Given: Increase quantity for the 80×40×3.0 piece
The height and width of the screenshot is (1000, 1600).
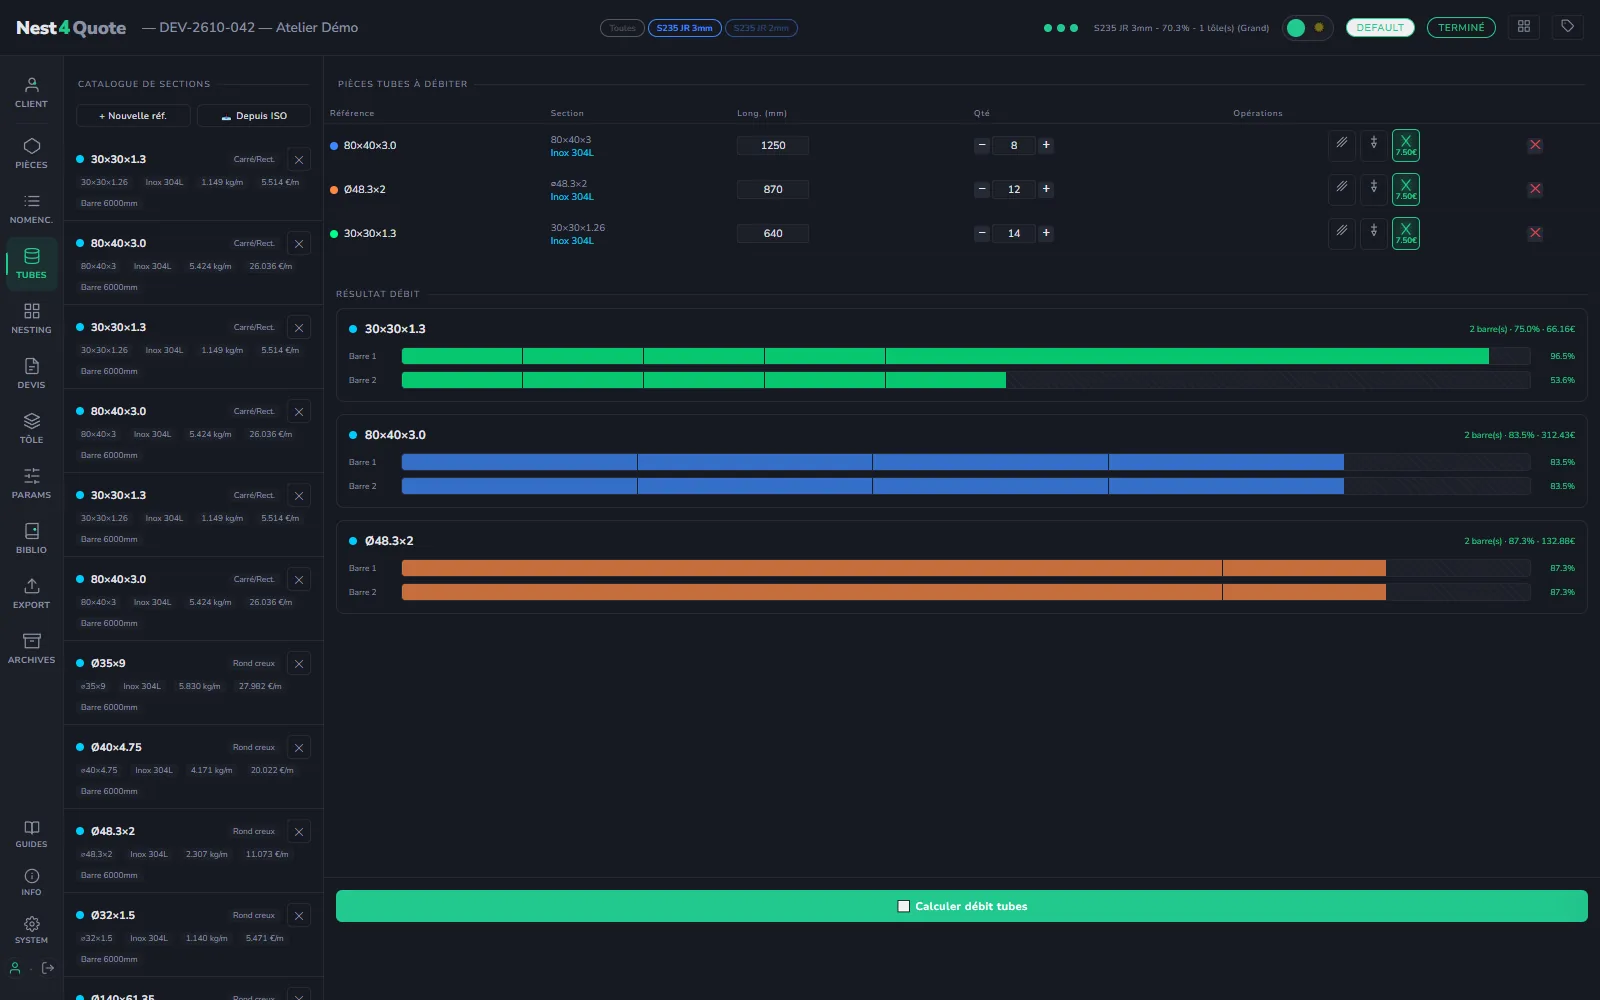Looking at the screenshot, I should pos(1046,145).
